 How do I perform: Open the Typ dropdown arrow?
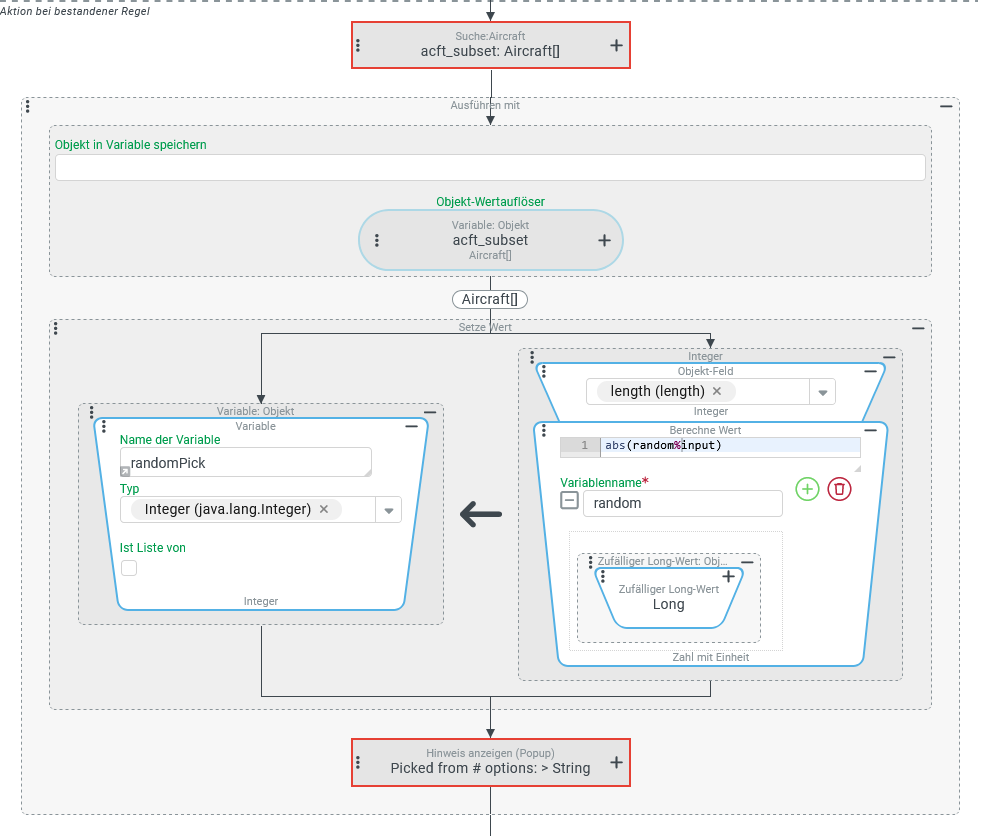pos(388,510)
